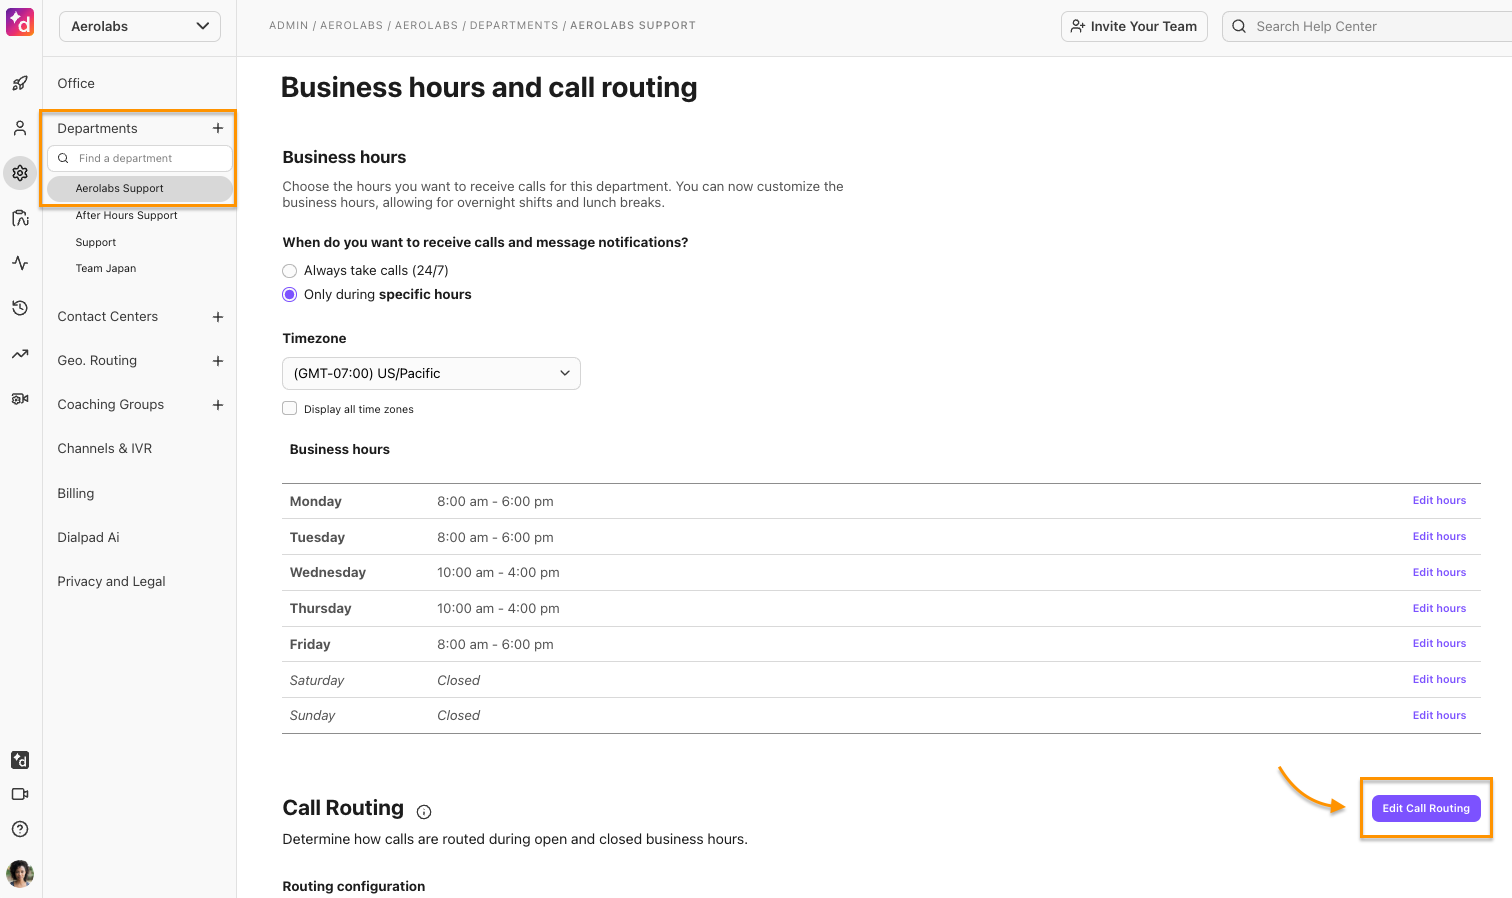Edit hours for Saturday
1512x898 pixels.
(1439, 679)
